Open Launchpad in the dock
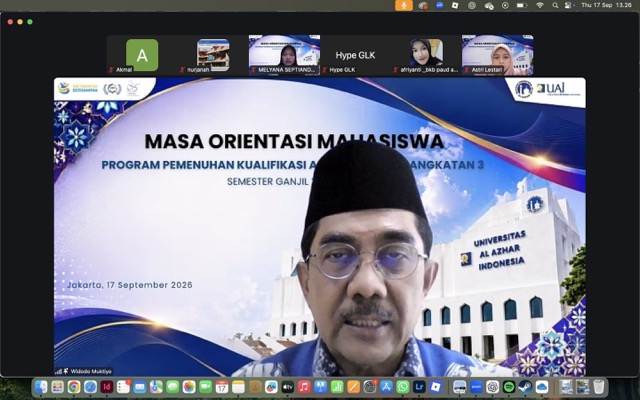The height and width of the screenshot is (400, 640). click(58, 387)
